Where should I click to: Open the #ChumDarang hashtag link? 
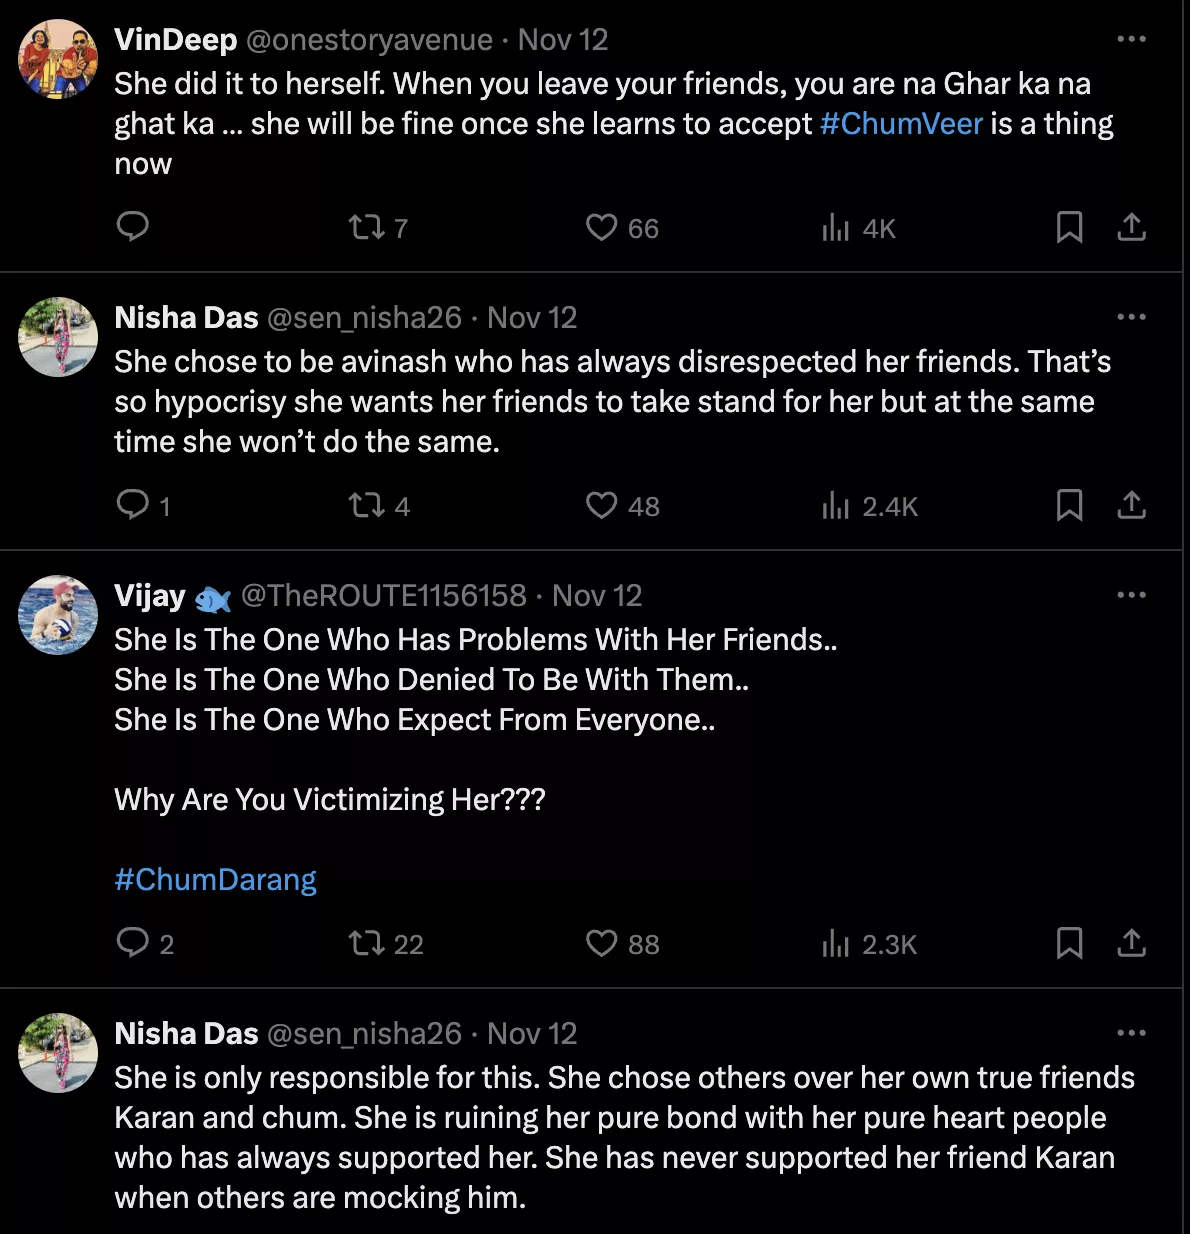pos(215,880)
